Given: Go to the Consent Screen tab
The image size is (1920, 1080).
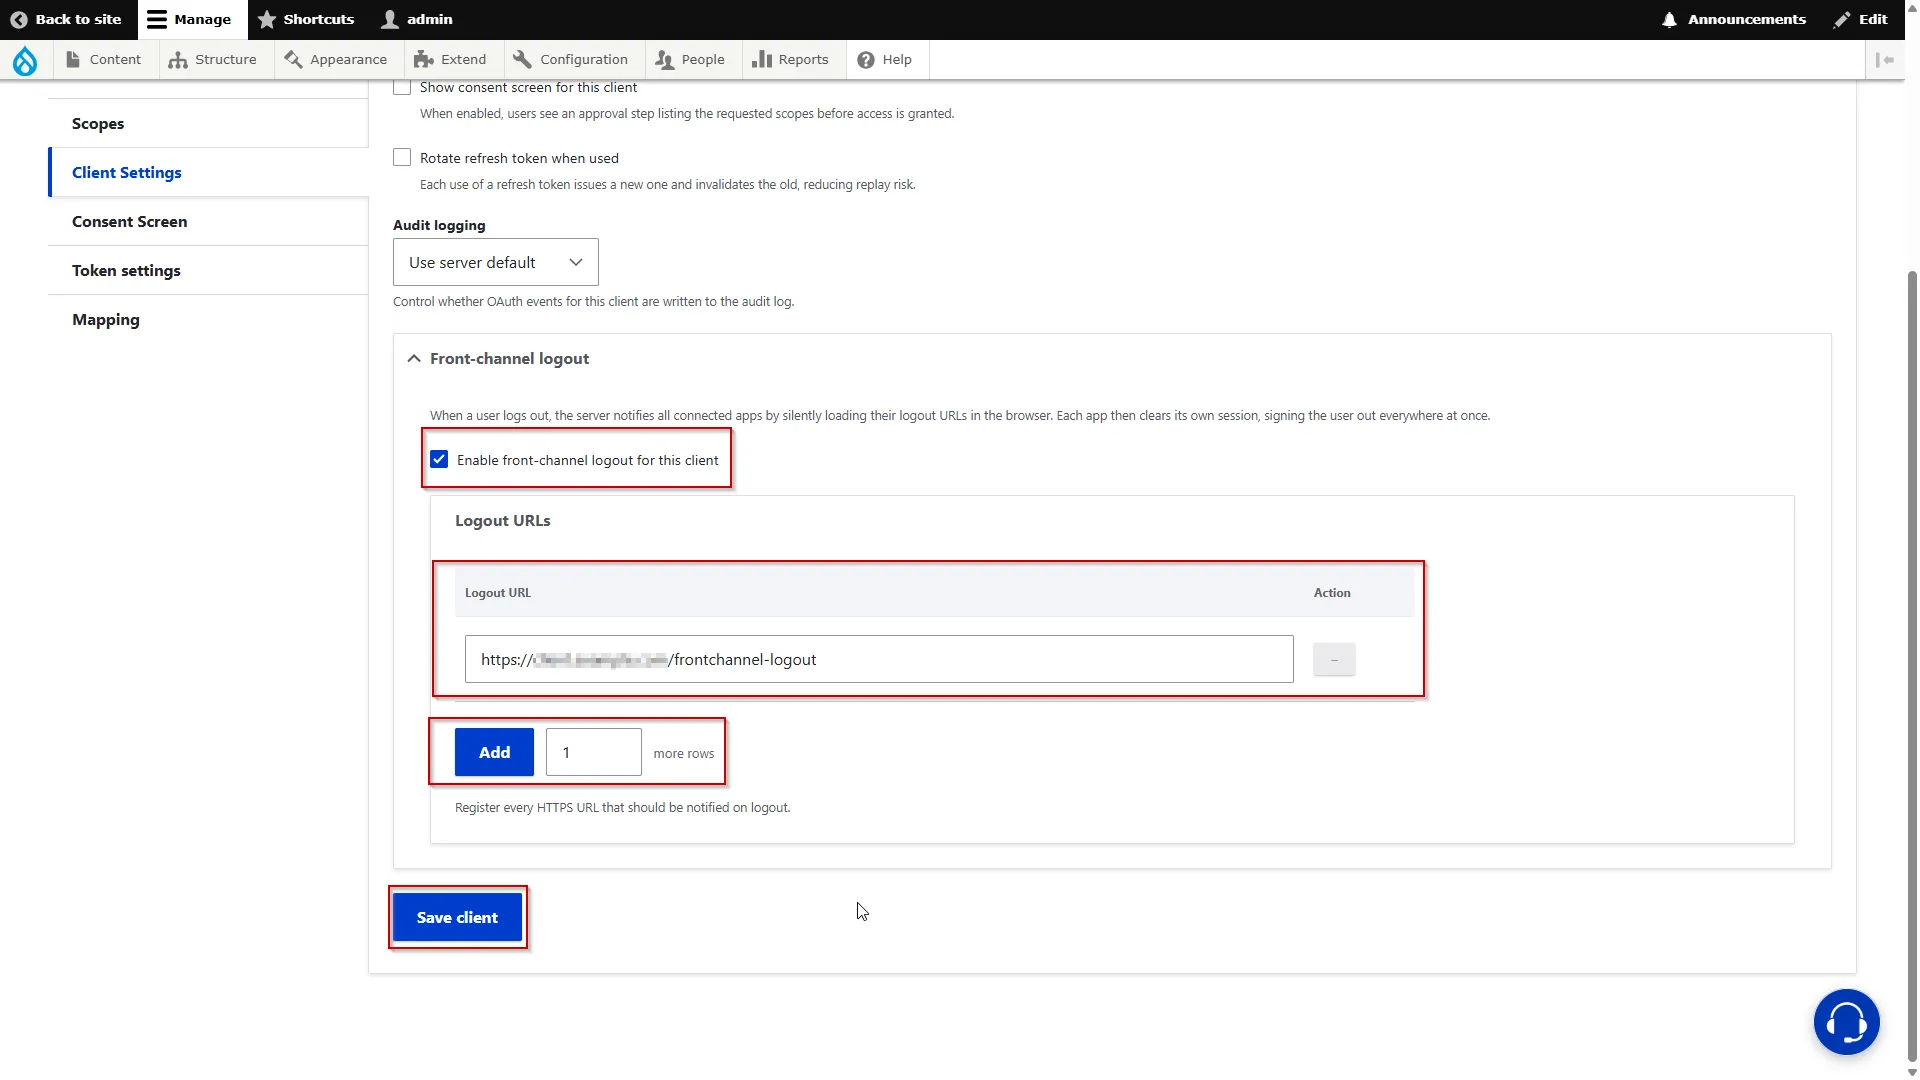Looking at the screenshot, I should 208,222.
